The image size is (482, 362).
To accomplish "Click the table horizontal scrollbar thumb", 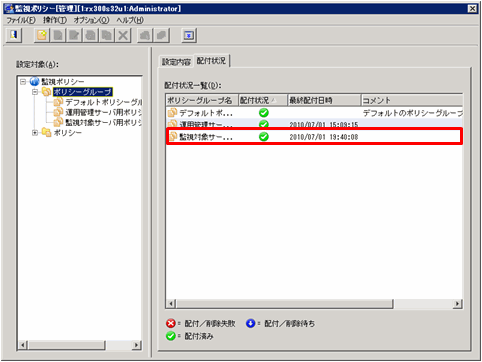I will [285, 304].
